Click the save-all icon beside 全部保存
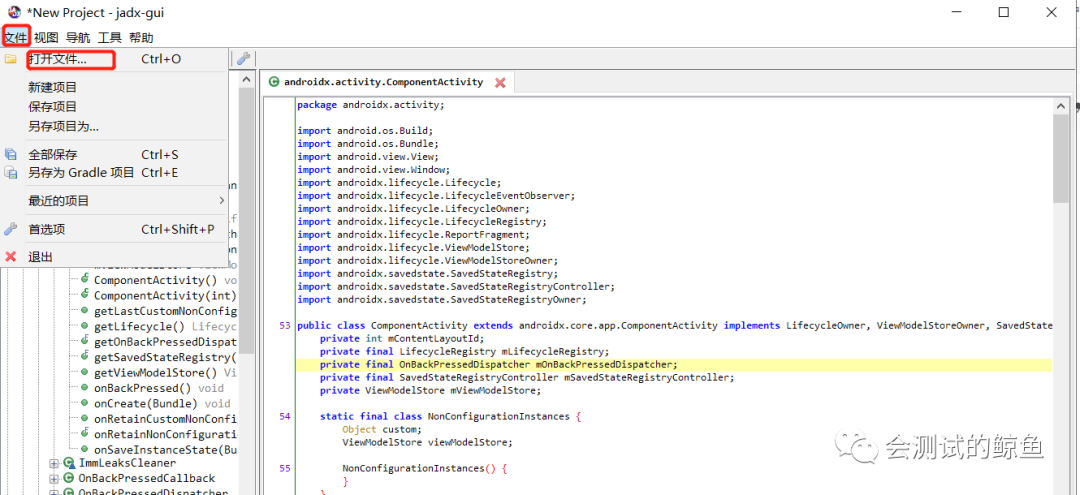 (x=10, y=154)
